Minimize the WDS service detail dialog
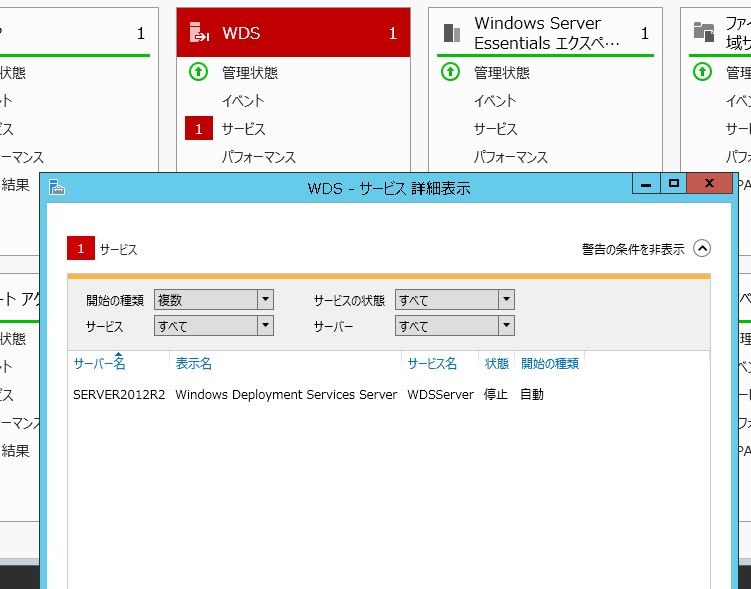The height and width of the screenshot is (589, 751). [646, 183]
